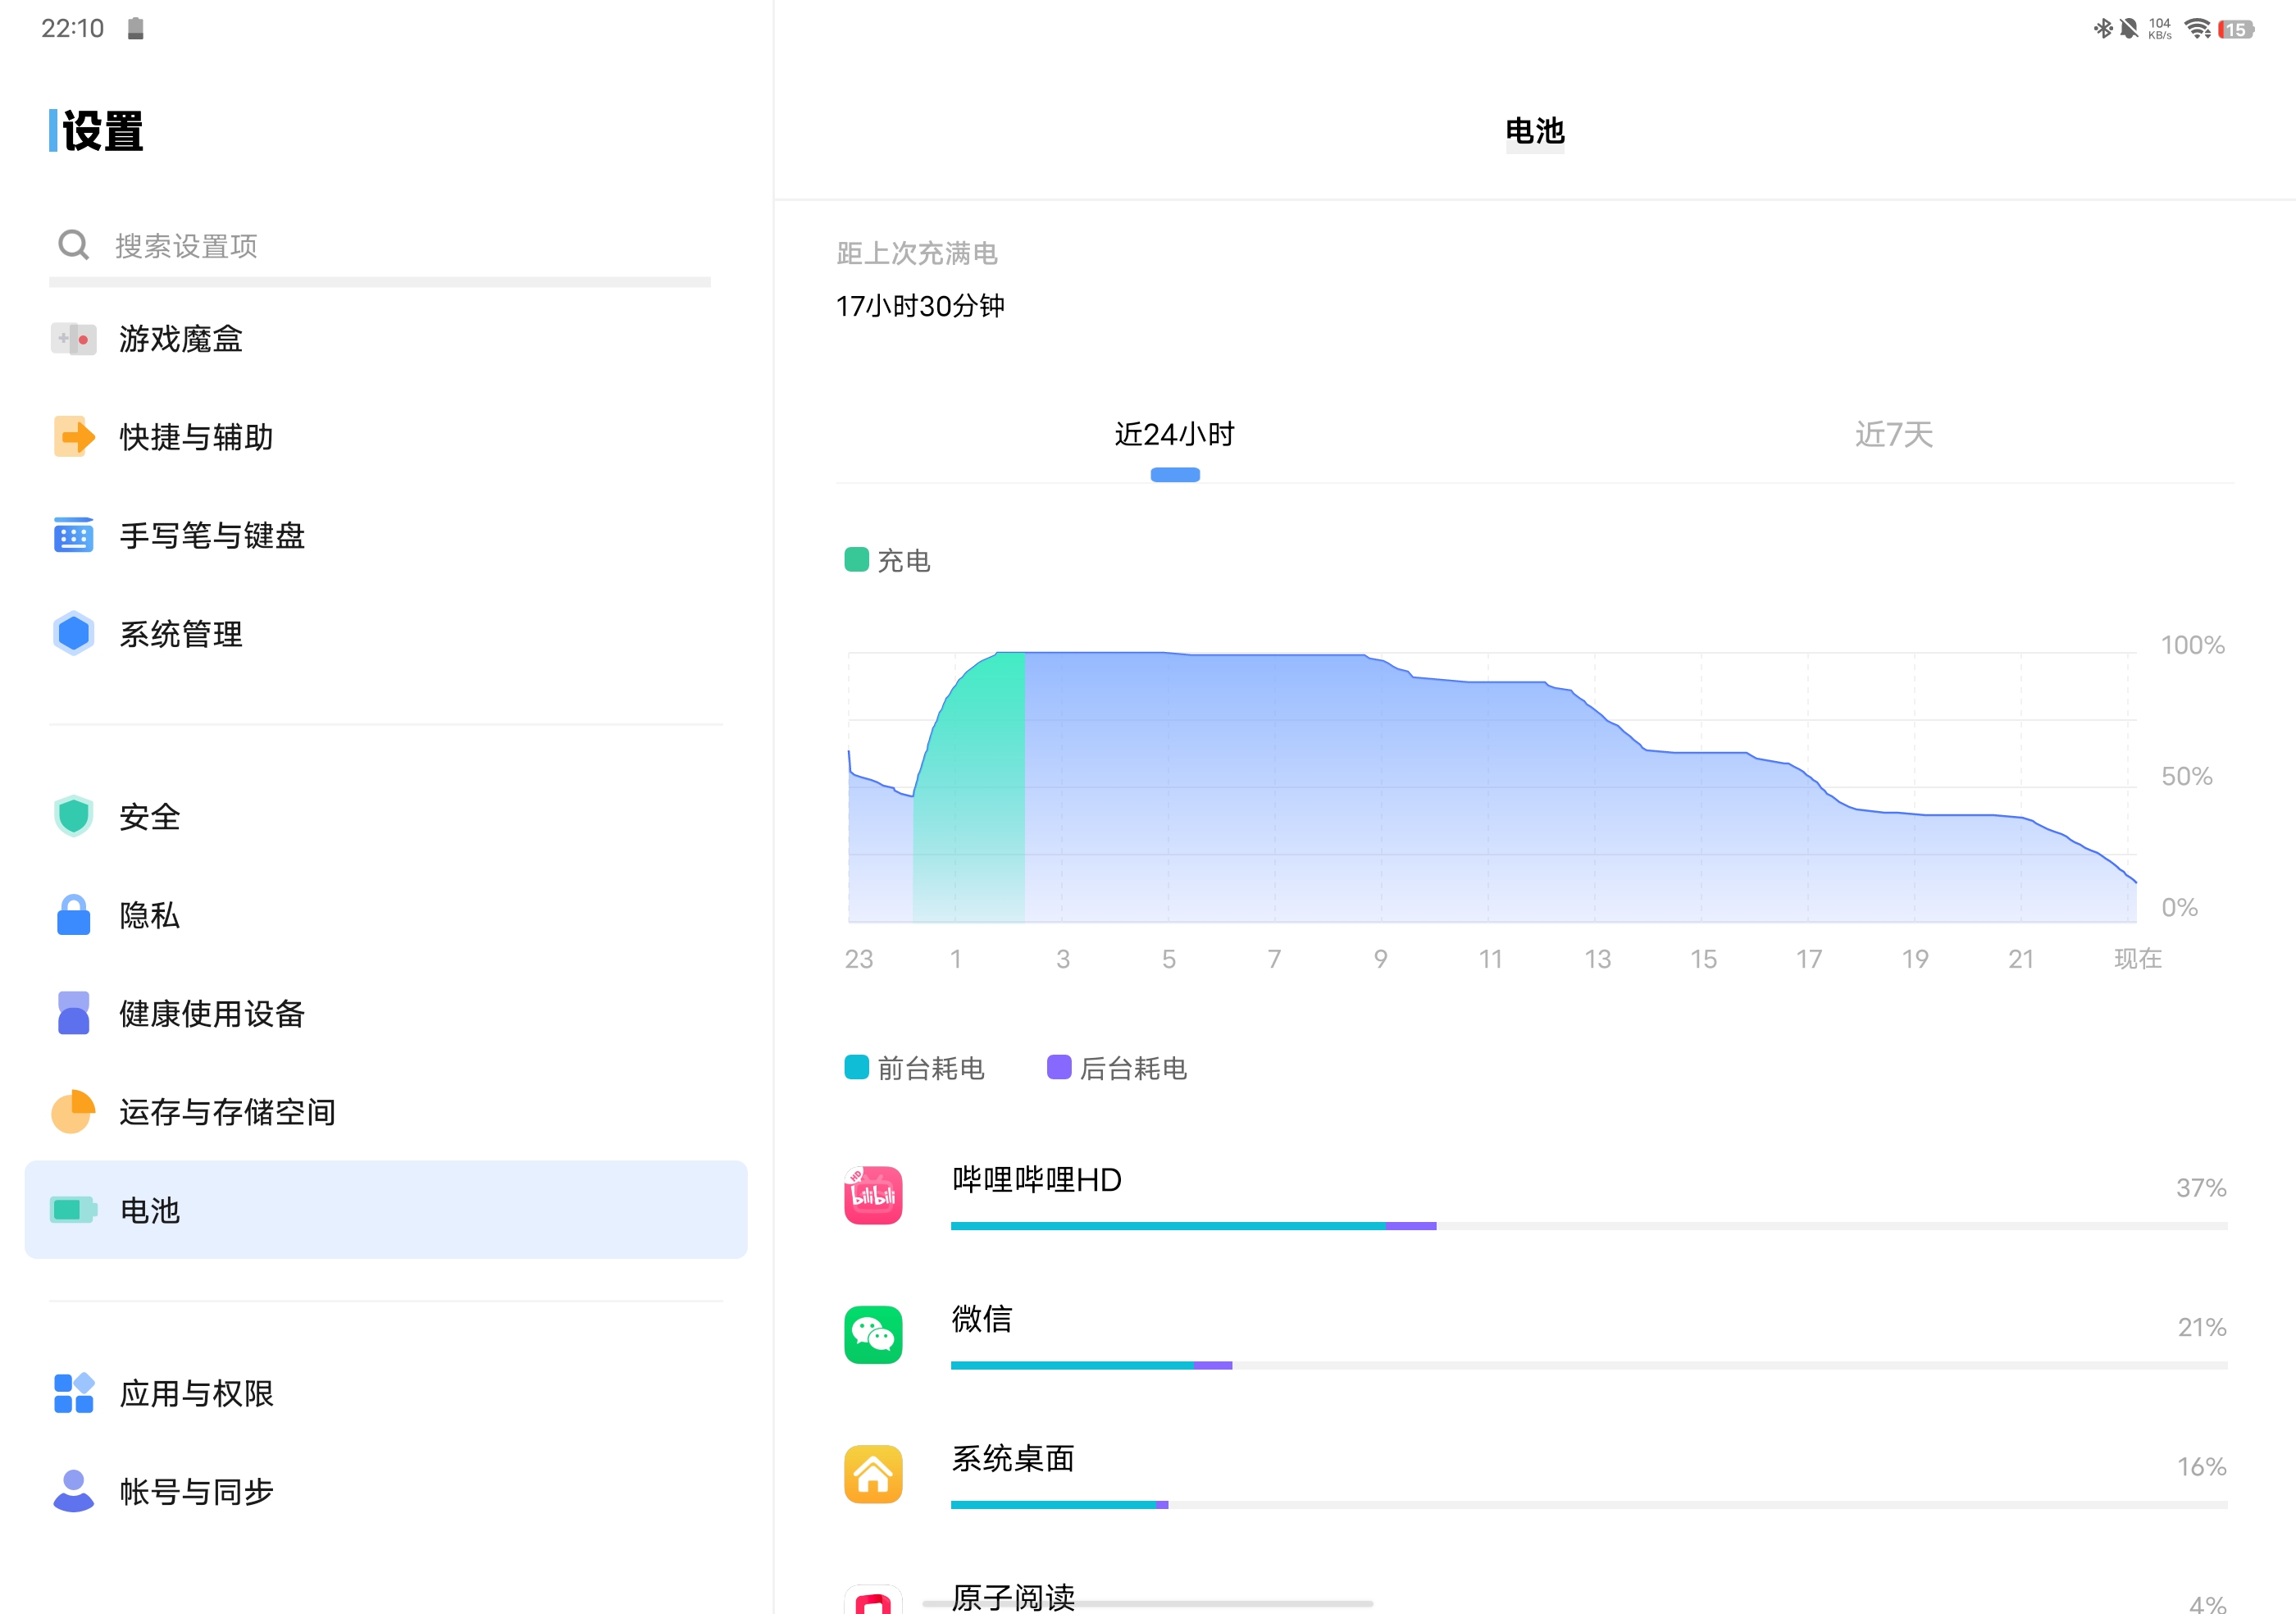Click the 手写笔与键盘 keyboard icon
The height and width of the screenshot is (1614, 2296).
pyautogui.click(x=73, y=535)
